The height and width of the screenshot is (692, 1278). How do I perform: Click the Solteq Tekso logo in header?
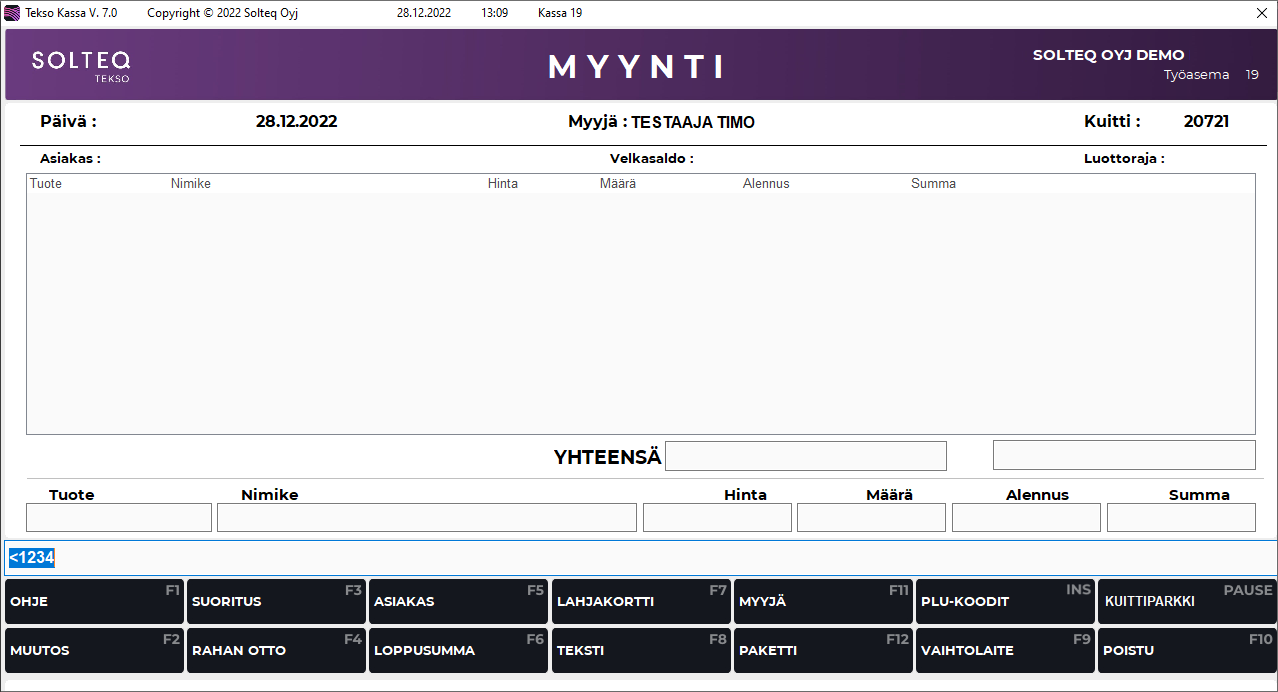pyautogui.click(x=81, y=65)
